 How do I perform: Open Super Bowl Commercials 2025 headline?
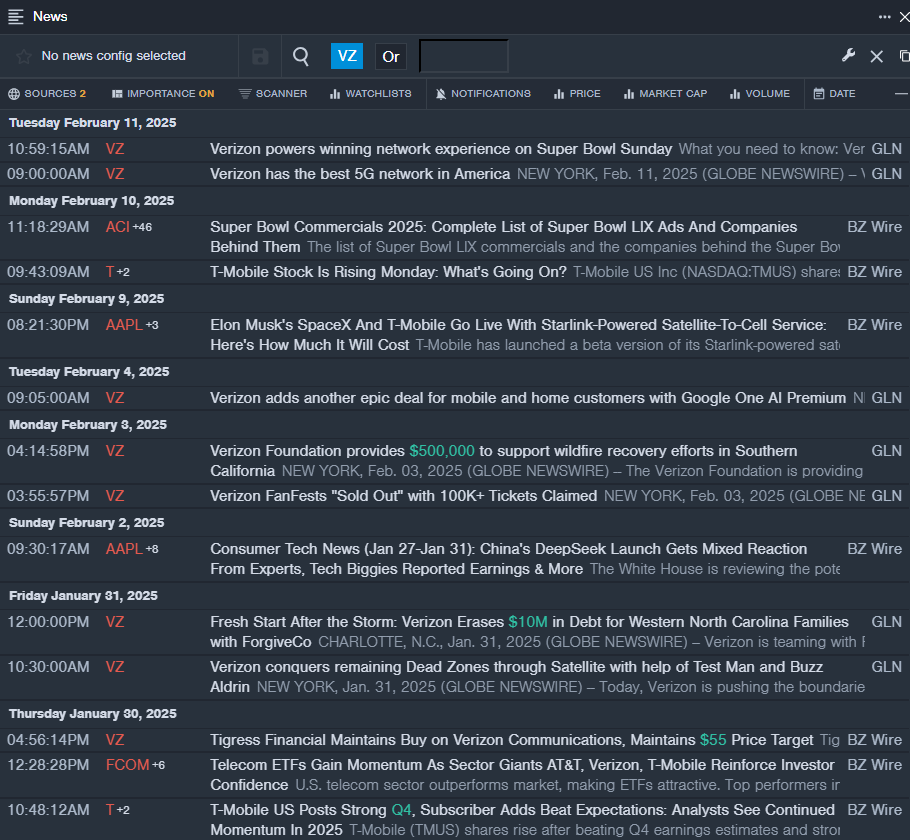tap(504, 237)
